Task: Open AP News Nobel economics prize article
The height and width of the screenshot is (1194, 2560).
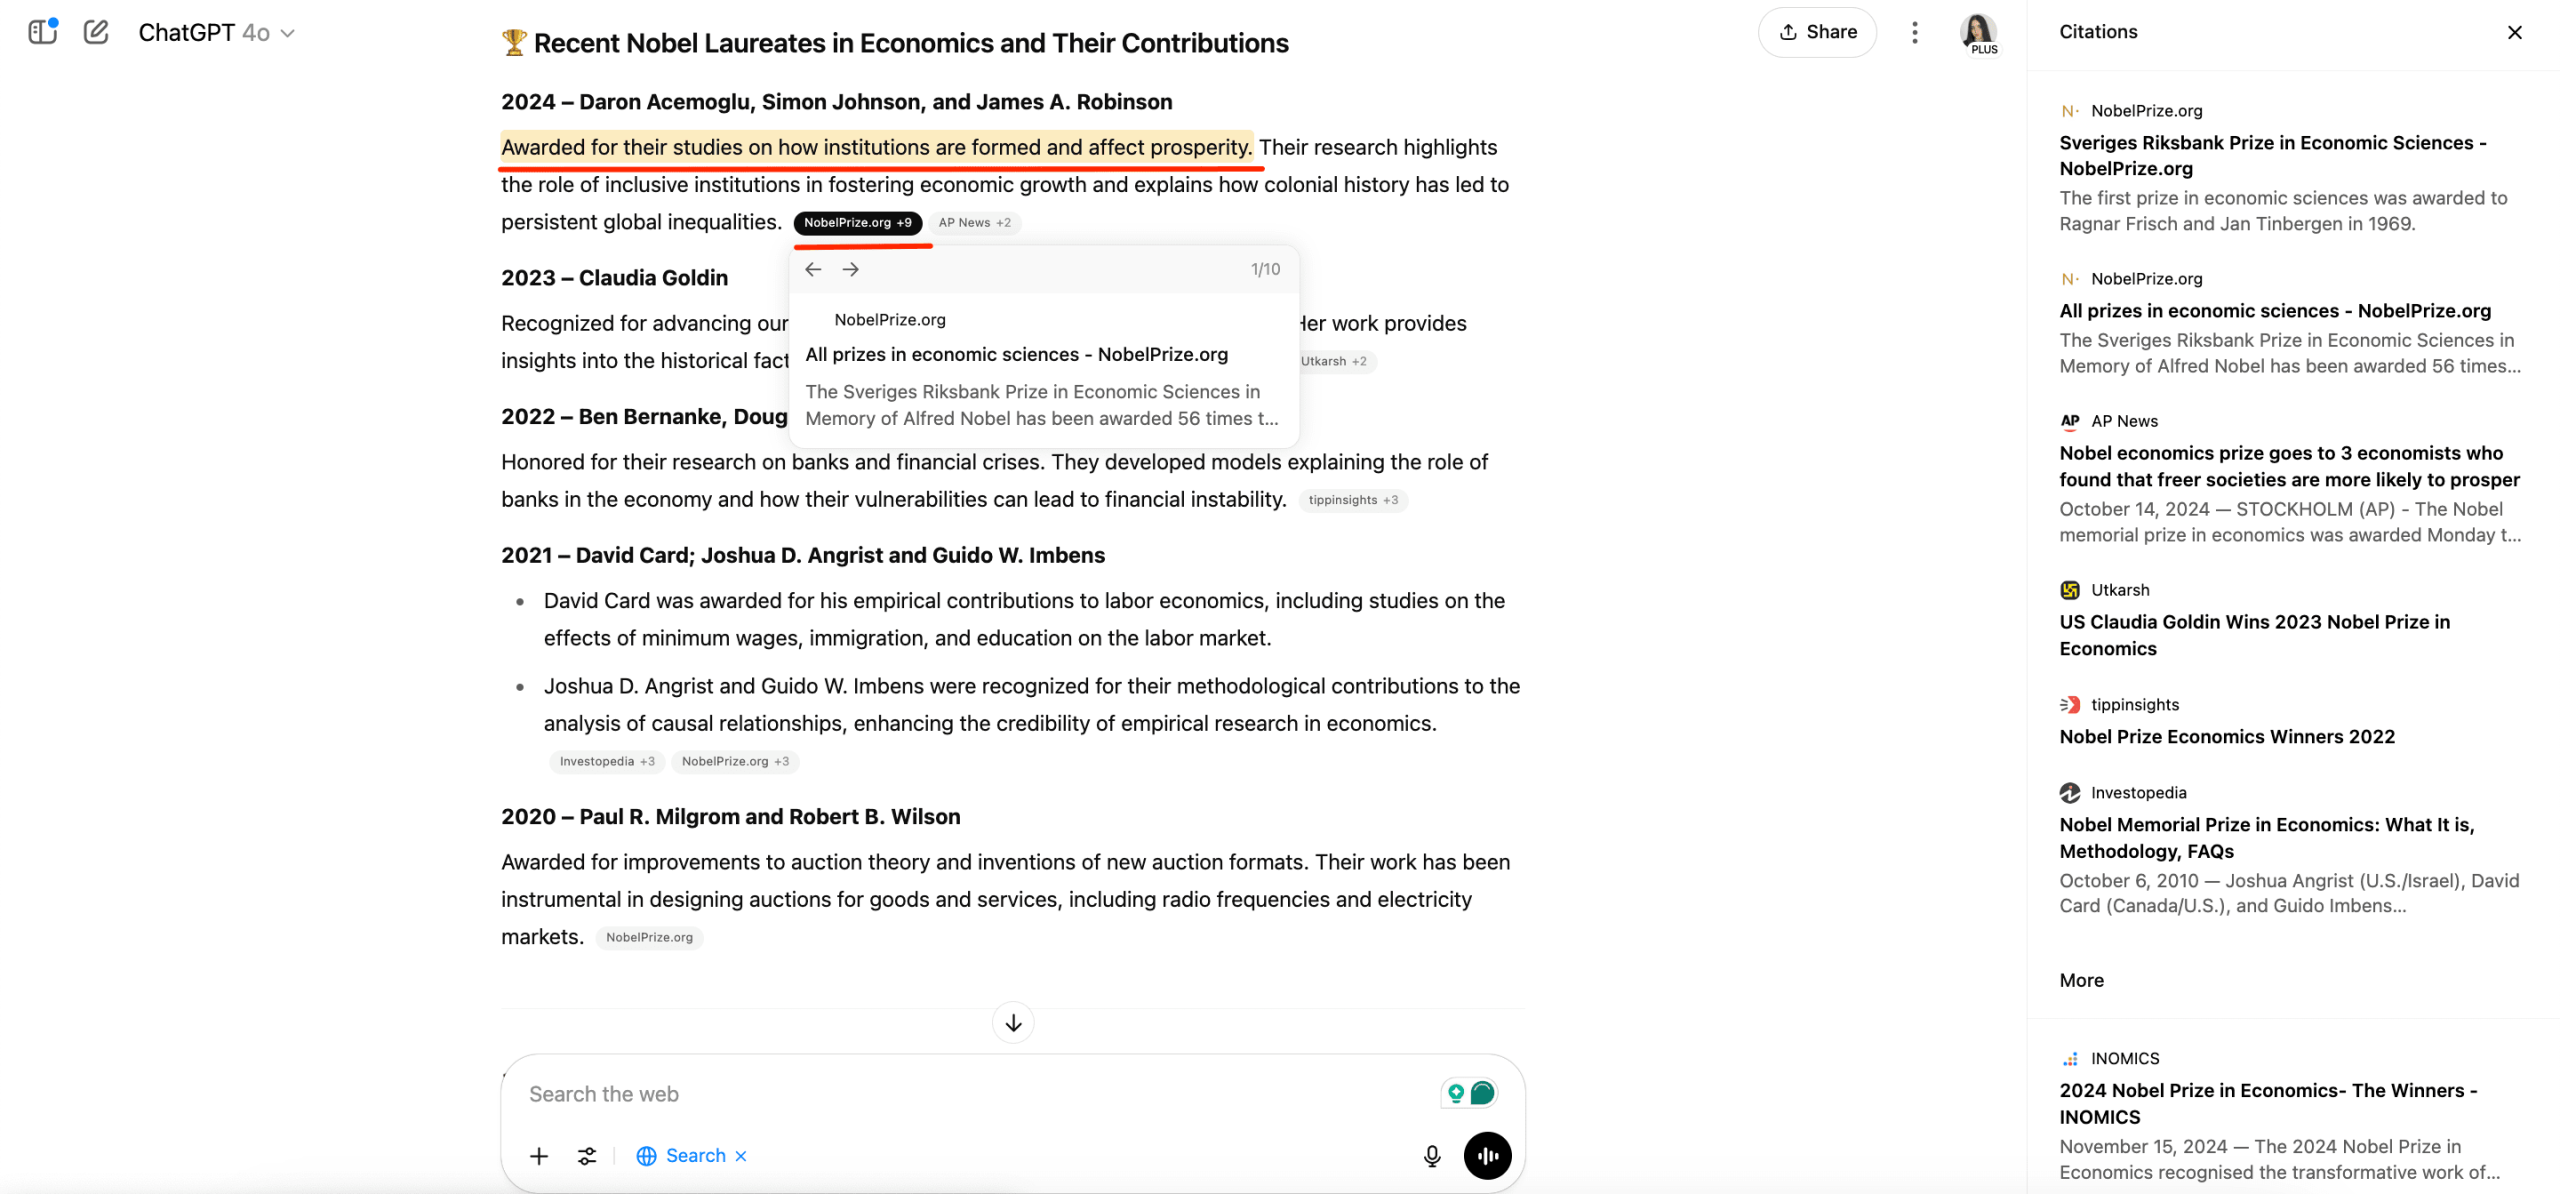Action: (x=2289, y=466)
